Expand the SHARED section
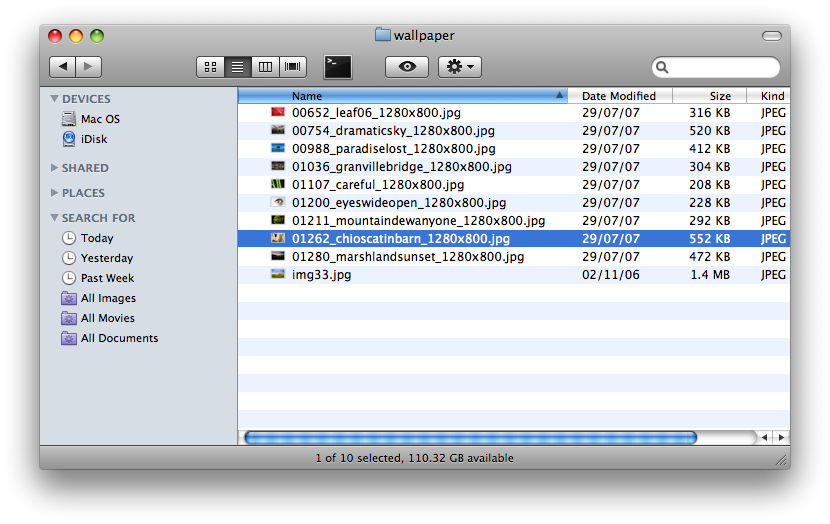The width and height of the screenshot is (830, 524). coord(54,167)
